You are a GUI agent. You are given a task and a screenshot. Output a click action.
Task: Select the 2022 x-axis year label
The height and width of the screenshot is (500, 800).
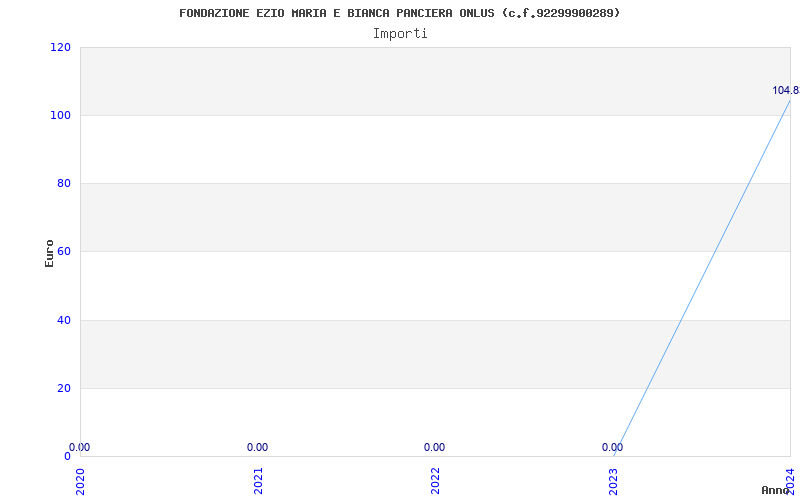pyautogui.click(x=435, y=481)
